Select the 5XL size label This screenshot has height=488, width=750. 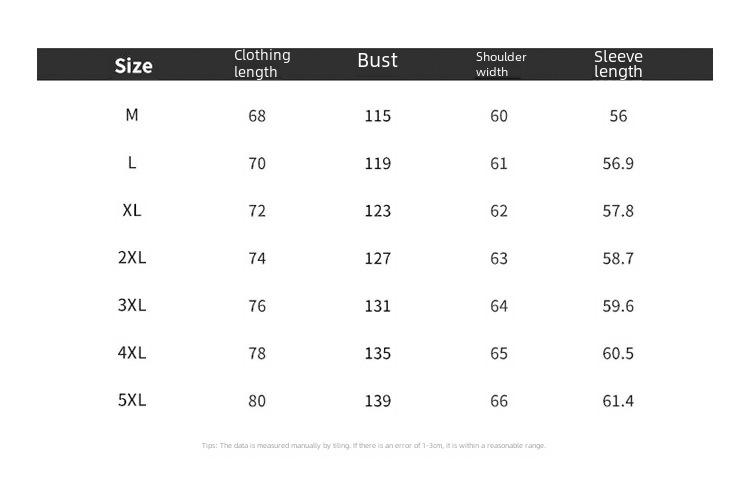(132, 399)
